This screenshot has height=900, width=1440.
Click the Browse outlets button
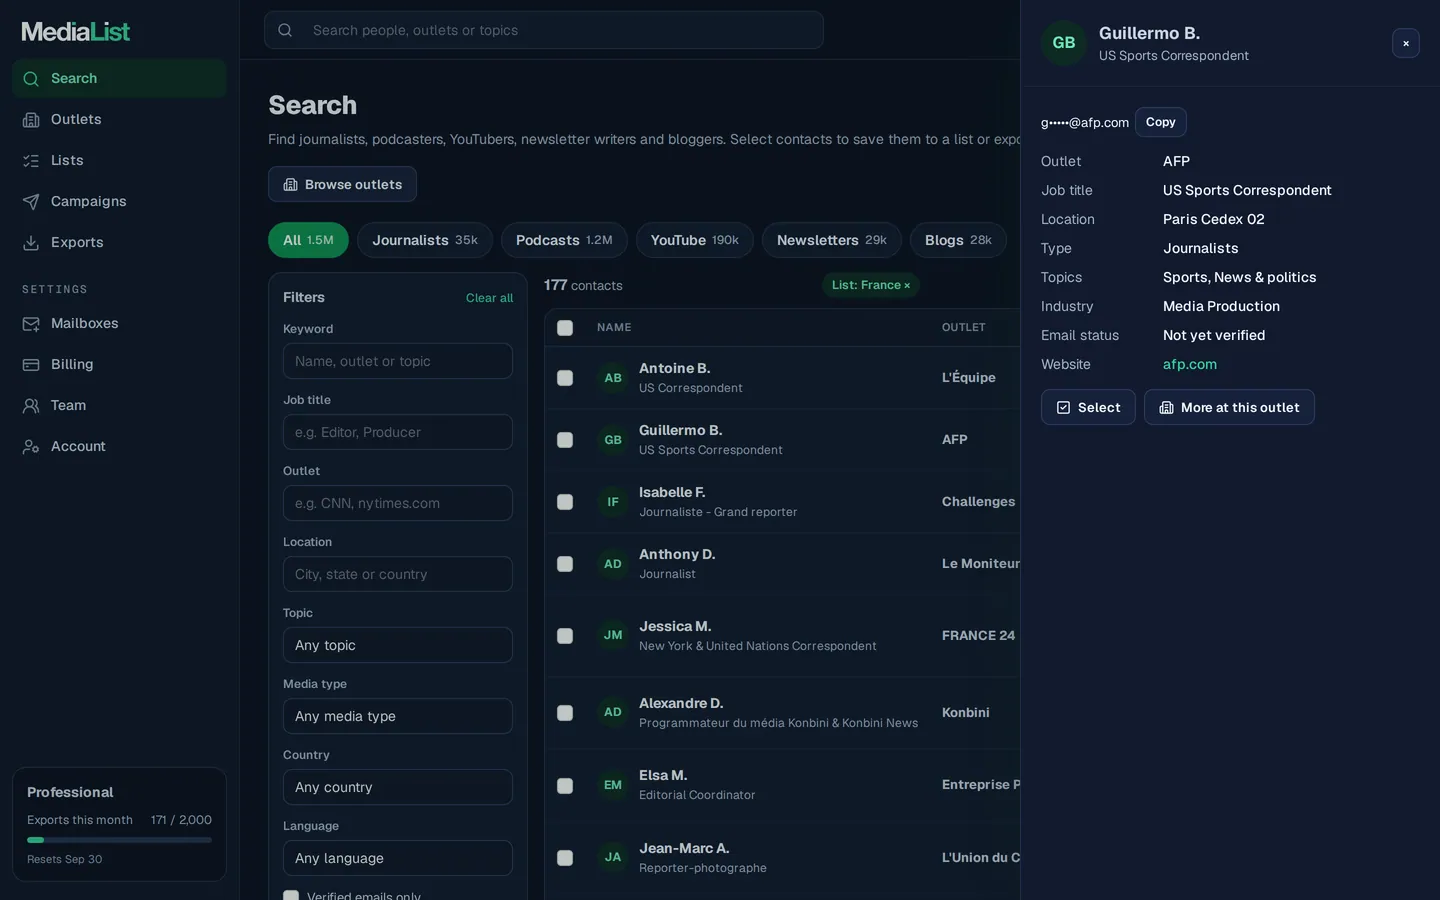tap(342, 184)
